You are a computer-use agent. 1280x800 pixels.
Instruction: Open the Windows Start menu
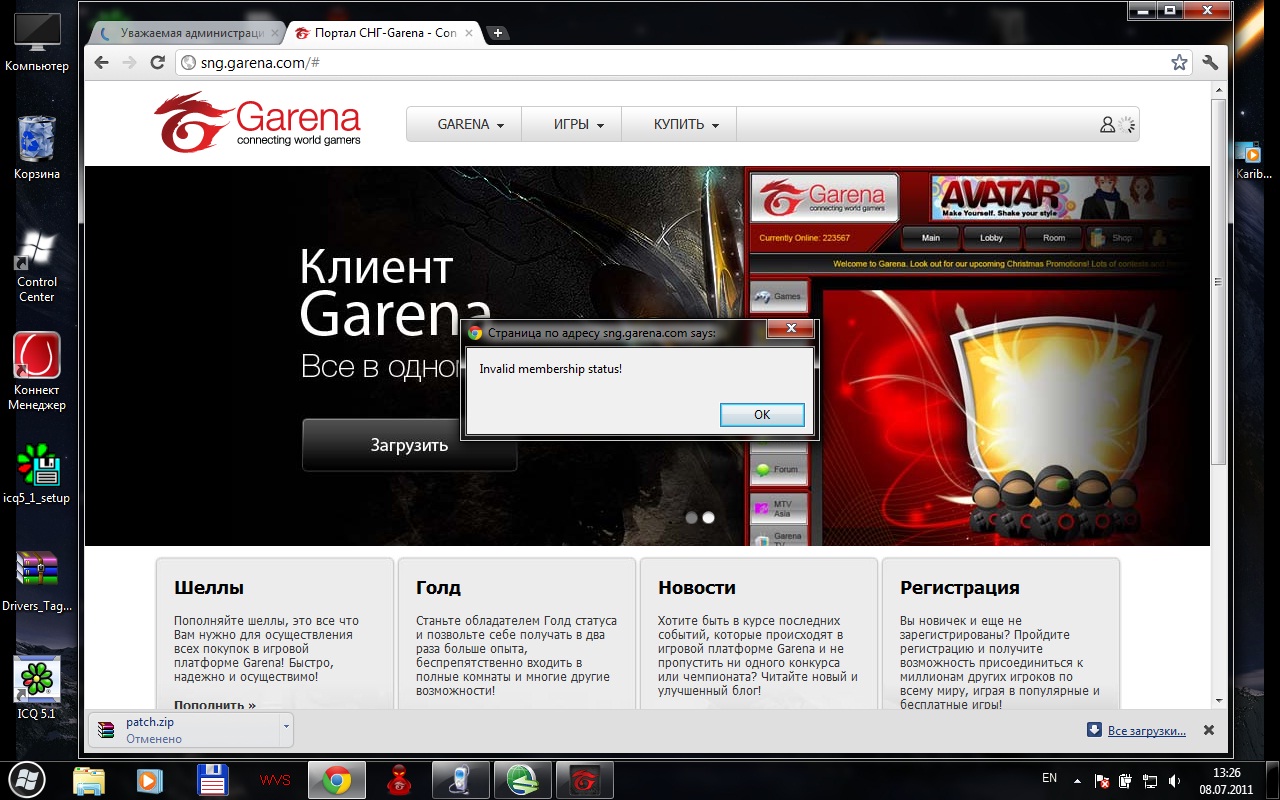27,780
